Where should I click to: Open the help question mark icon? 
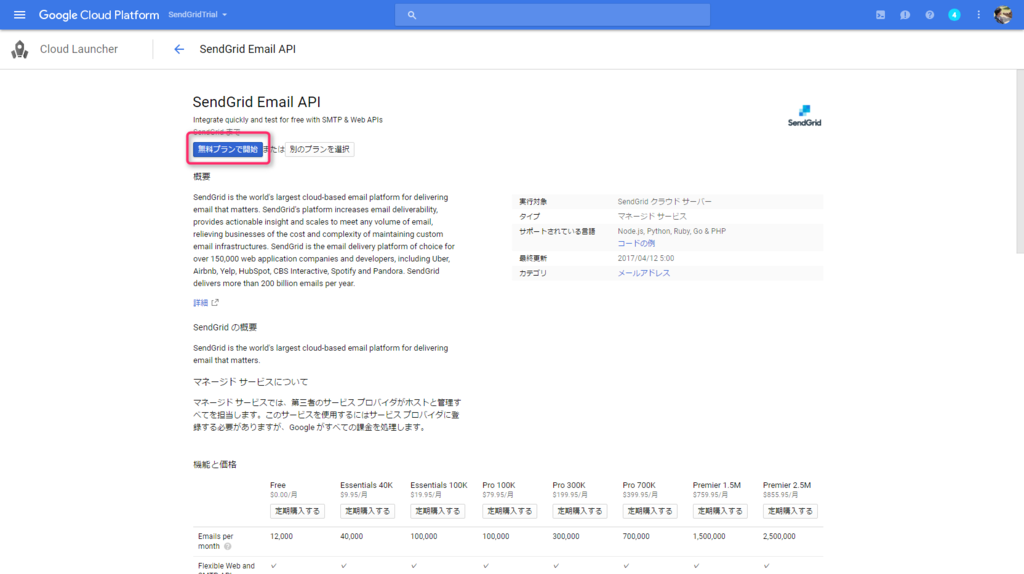click(x=929, y=14)
